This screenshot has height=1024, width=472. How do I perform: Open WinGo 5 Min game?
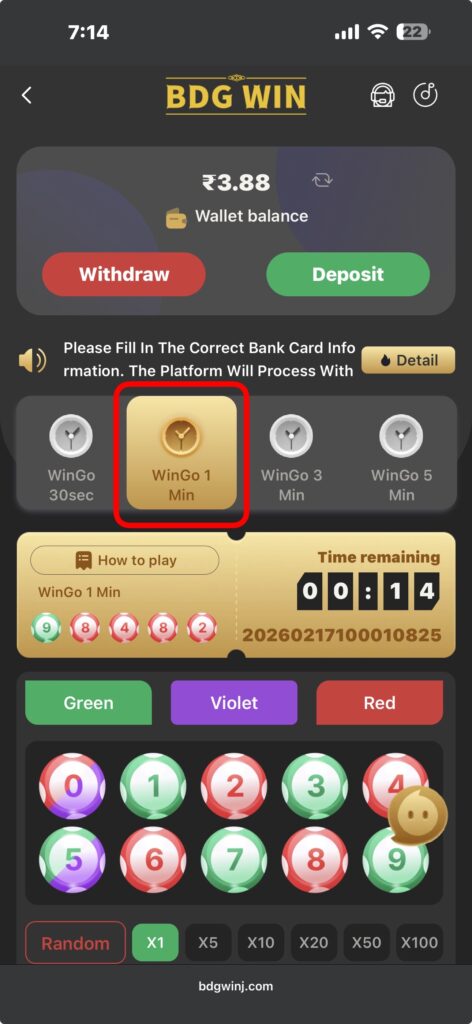[x=401, y=455]
